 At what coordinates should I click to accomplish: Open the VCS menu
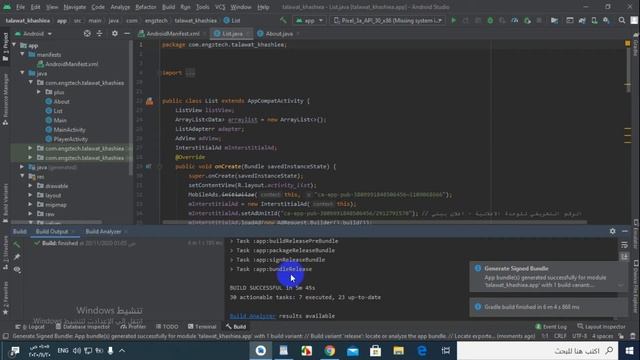[x=220, y=7]
